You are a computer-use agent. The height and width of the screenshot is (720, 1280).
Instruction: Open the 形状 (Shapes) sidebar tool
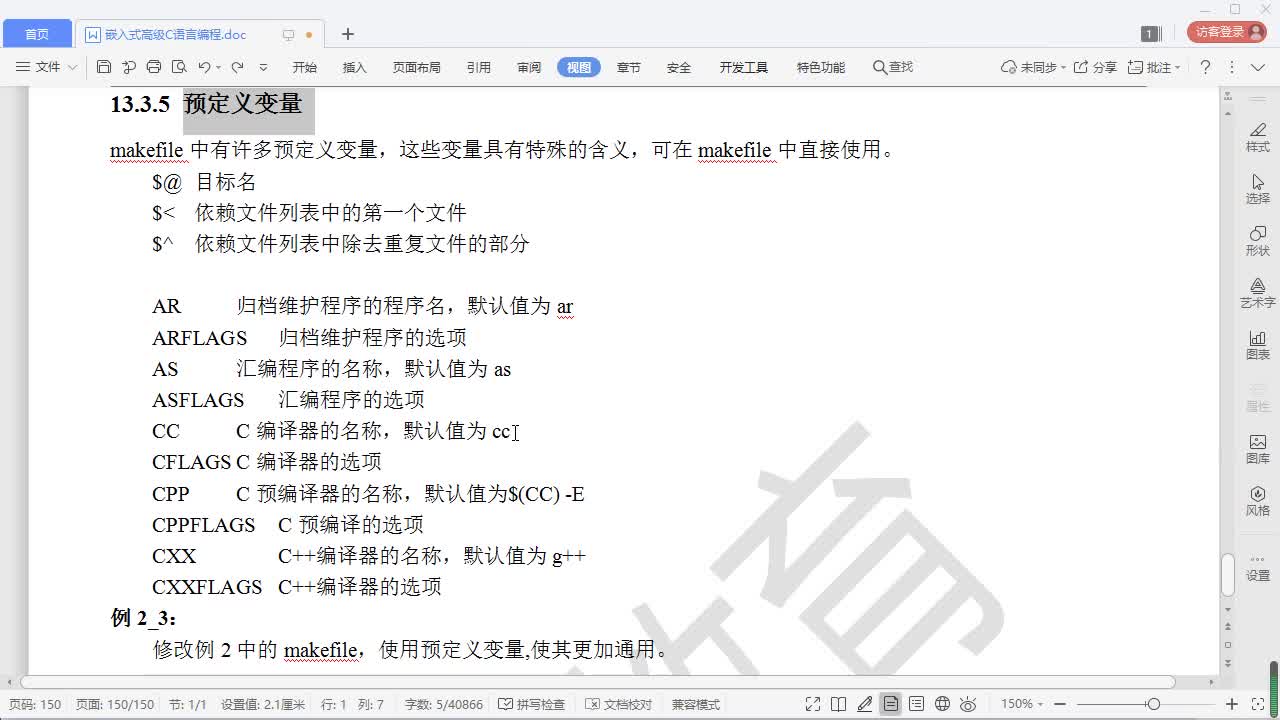coord(1257,241)
